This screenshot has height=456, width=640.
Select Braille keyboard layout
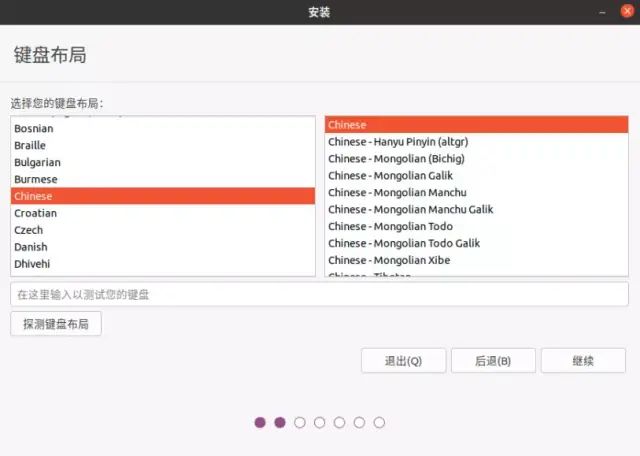coord(30,146)
